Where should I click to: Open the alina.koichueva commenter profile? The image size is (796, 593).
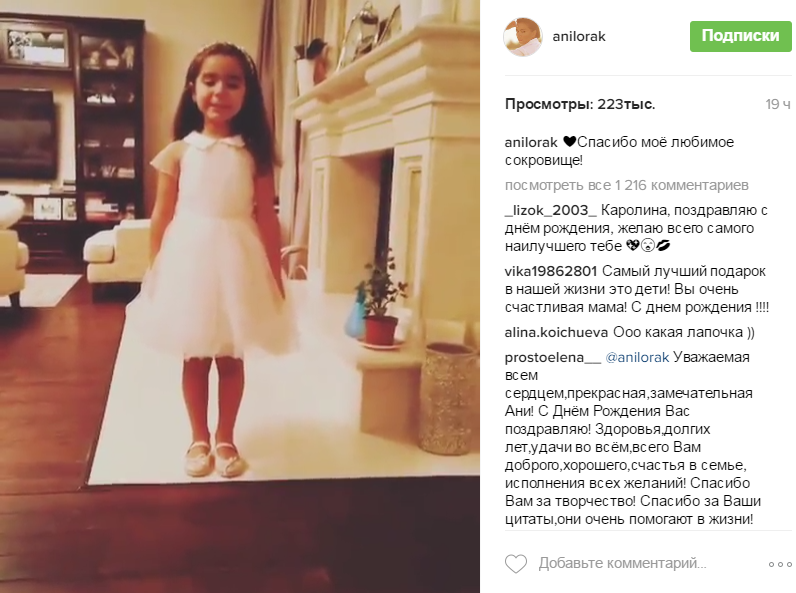point(556,333)
